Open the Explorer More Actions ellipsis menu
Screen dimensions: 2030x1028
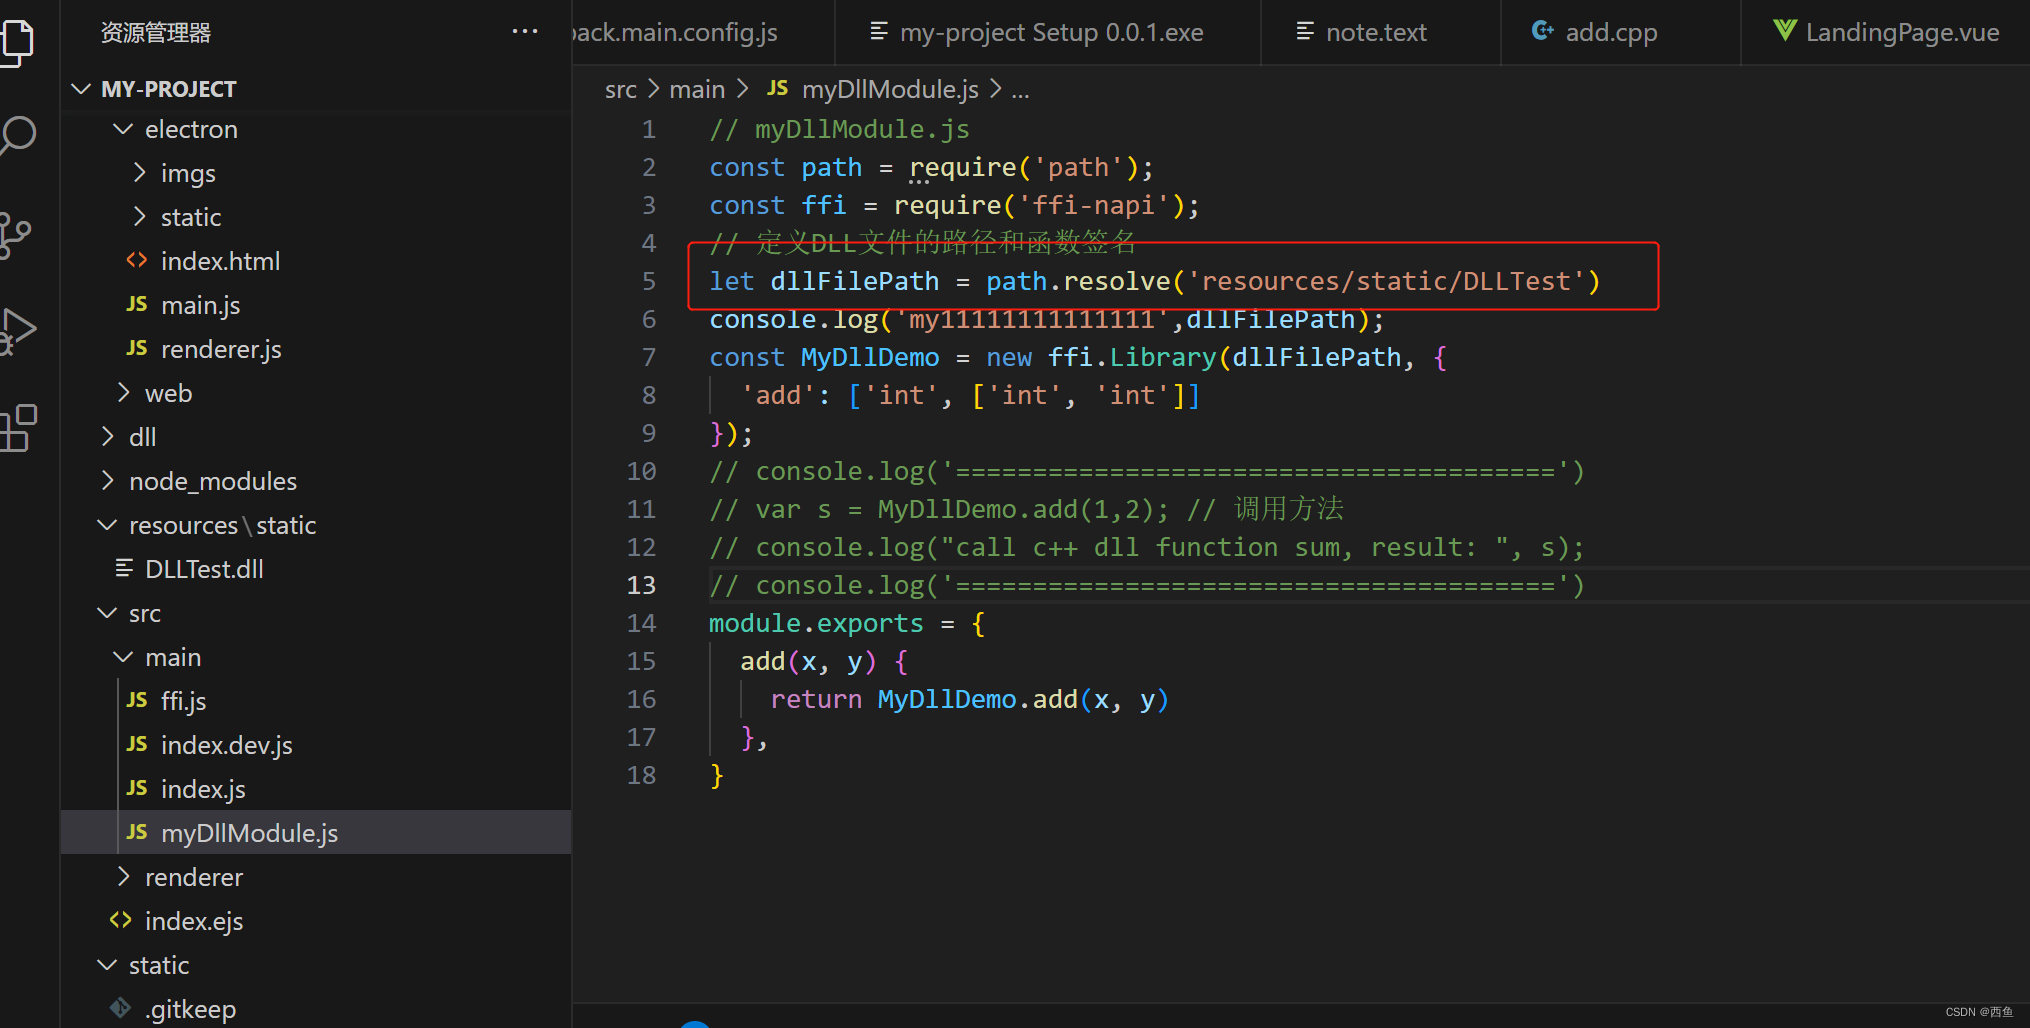[524, 31]
